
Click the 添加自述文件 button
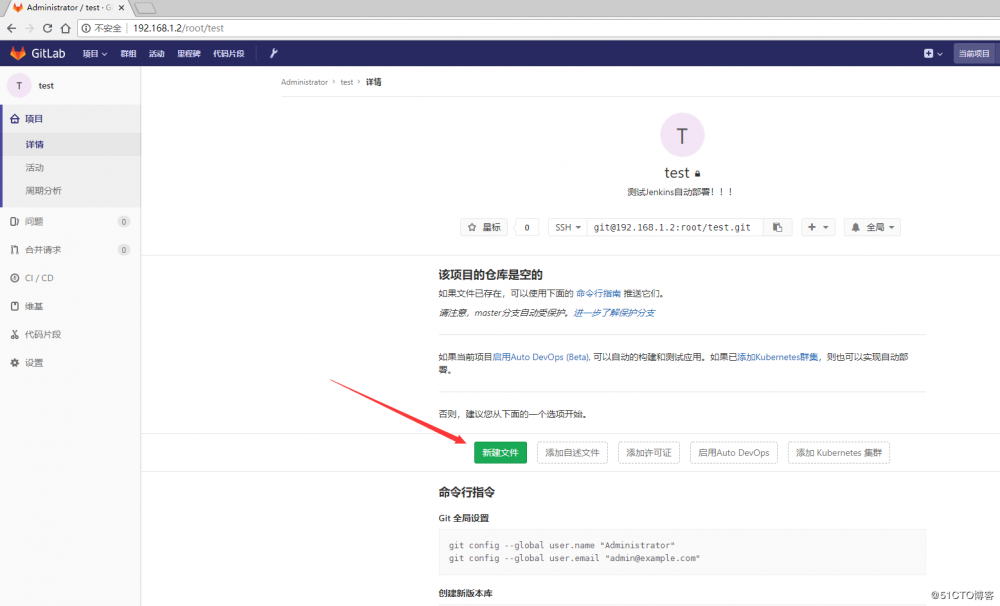pyautogui.click(x=572, y=452)
